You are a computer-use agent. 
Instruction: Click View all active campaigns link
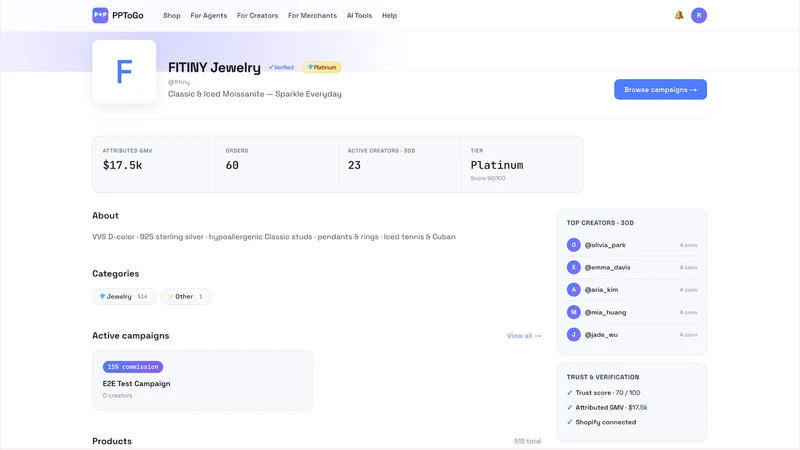(x=523, y=336)
